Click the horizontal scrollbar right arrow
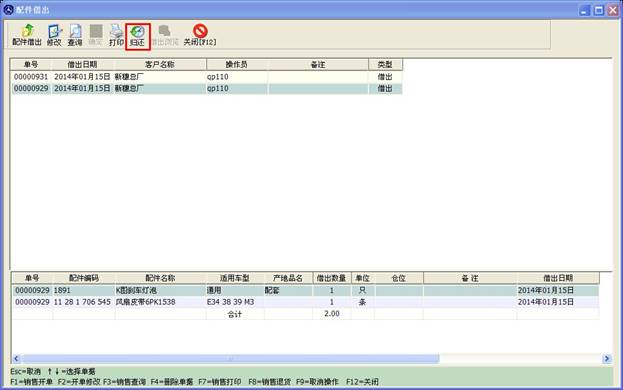This screenshot has height=390, width=623. click(606, 359)
